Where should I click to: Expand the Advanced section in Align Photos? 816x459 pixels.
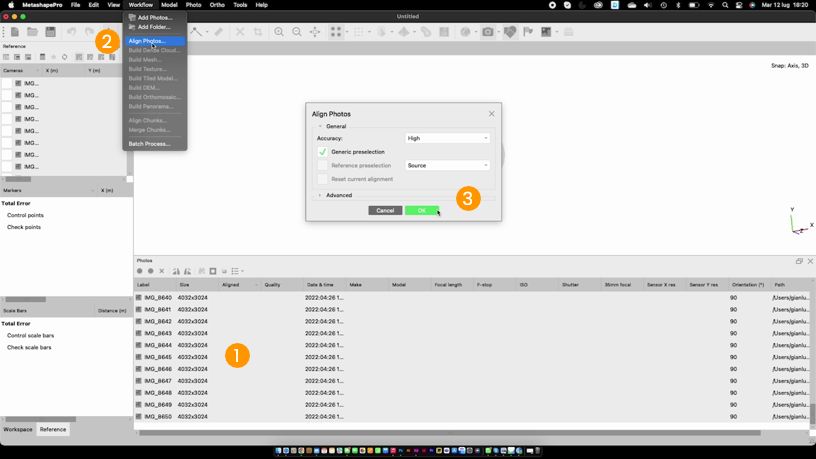coord(320,195)
